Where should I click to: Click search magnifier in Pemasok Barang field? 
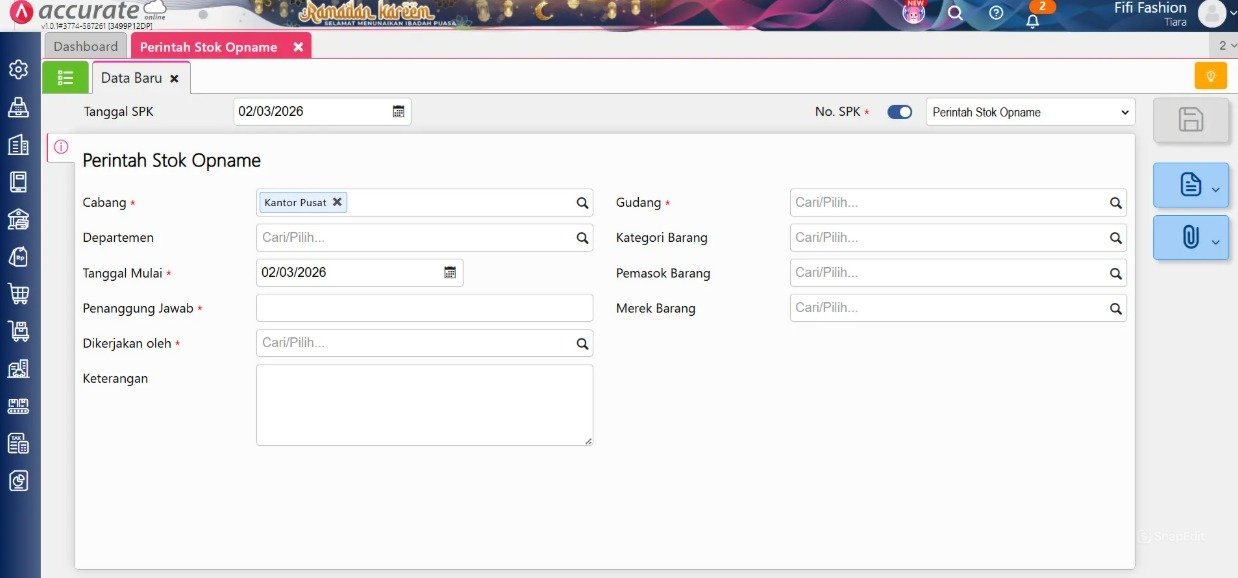click(1115, 273)
